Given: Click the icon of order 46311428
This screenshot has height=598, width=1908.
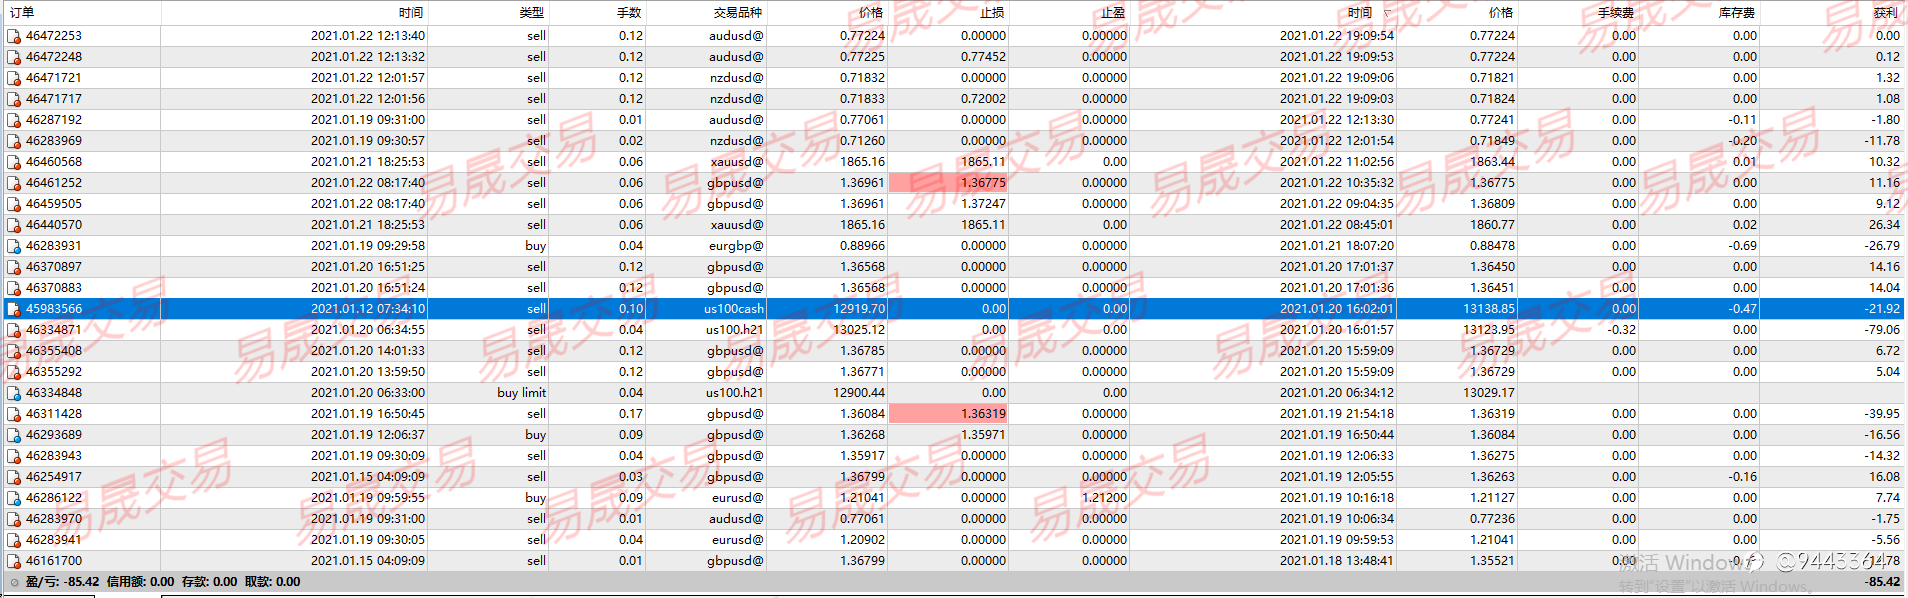Looking at the screenshot, I should tap(14, 414).
